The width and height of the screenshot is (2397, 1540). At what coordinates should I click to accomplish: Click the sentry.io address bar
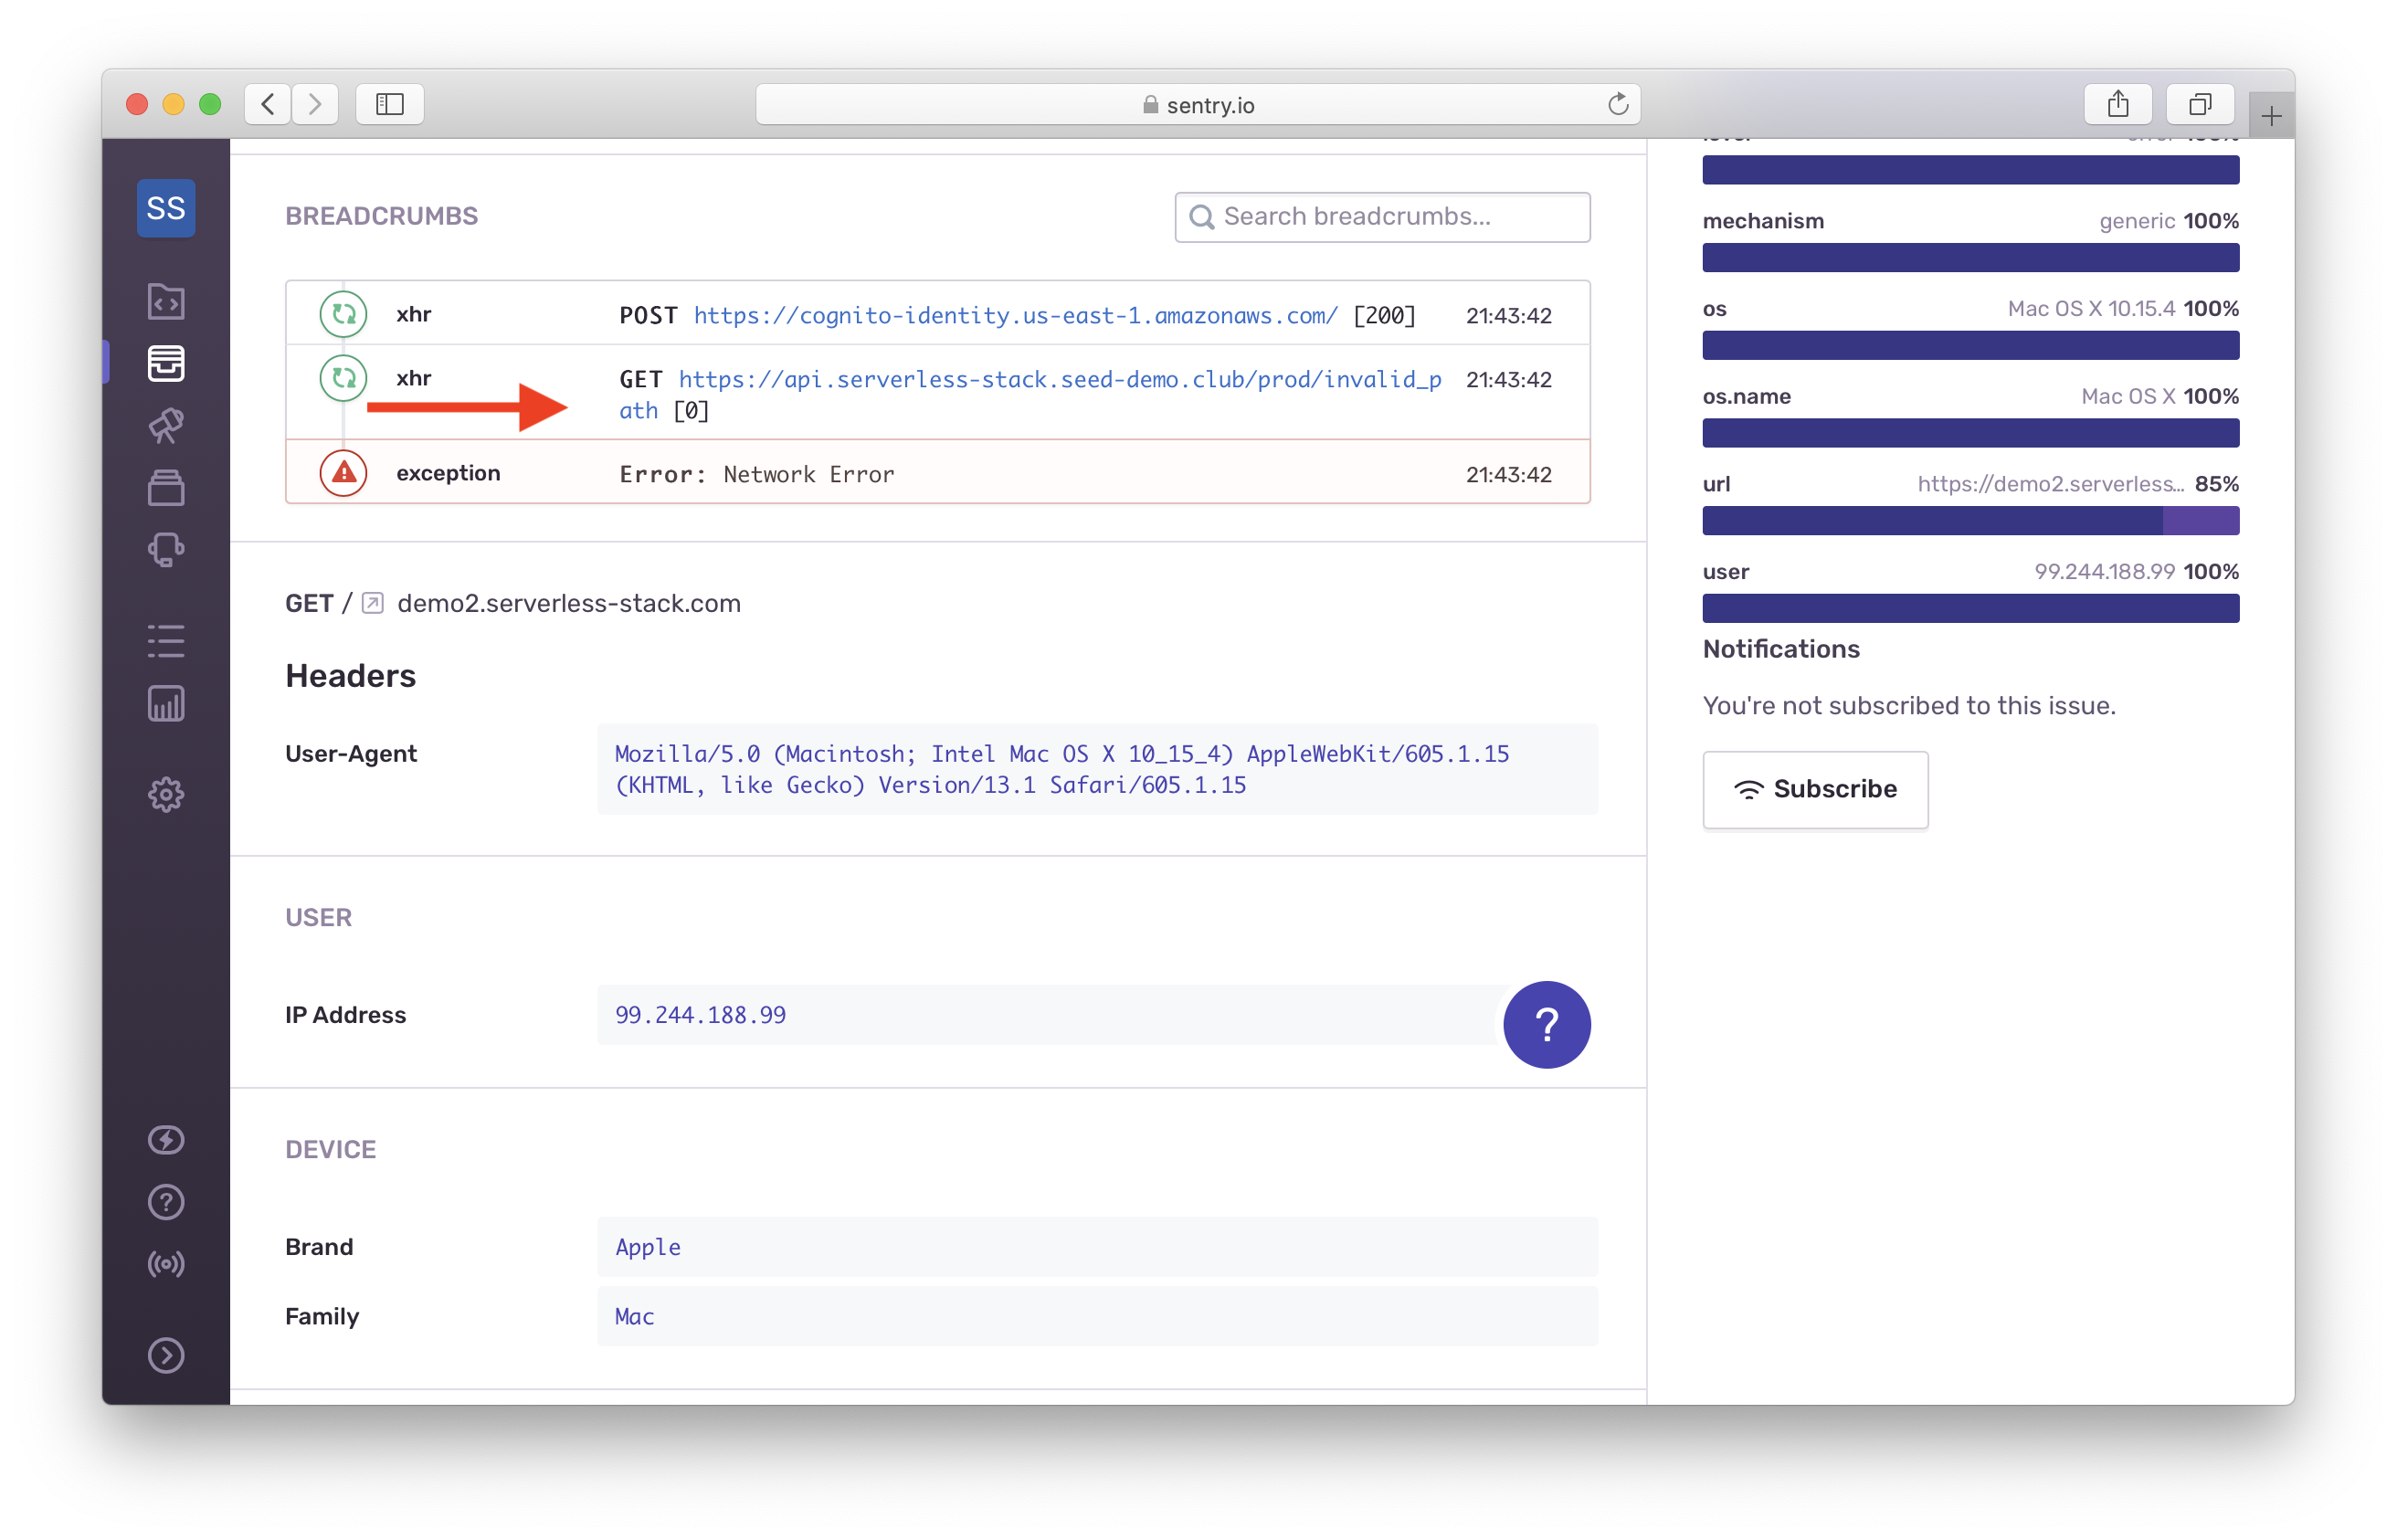pyautogui.click(x=1198, y=104)
